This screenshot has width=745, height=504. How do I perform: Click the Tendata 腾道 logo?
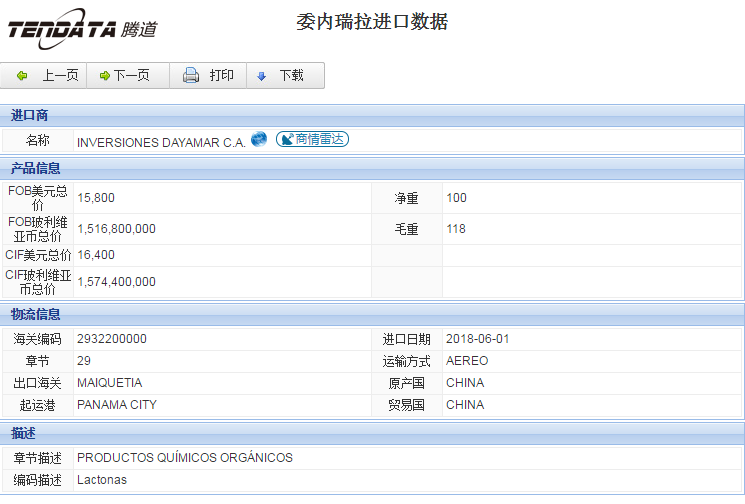pyautogui.click(x=82, y=29)
